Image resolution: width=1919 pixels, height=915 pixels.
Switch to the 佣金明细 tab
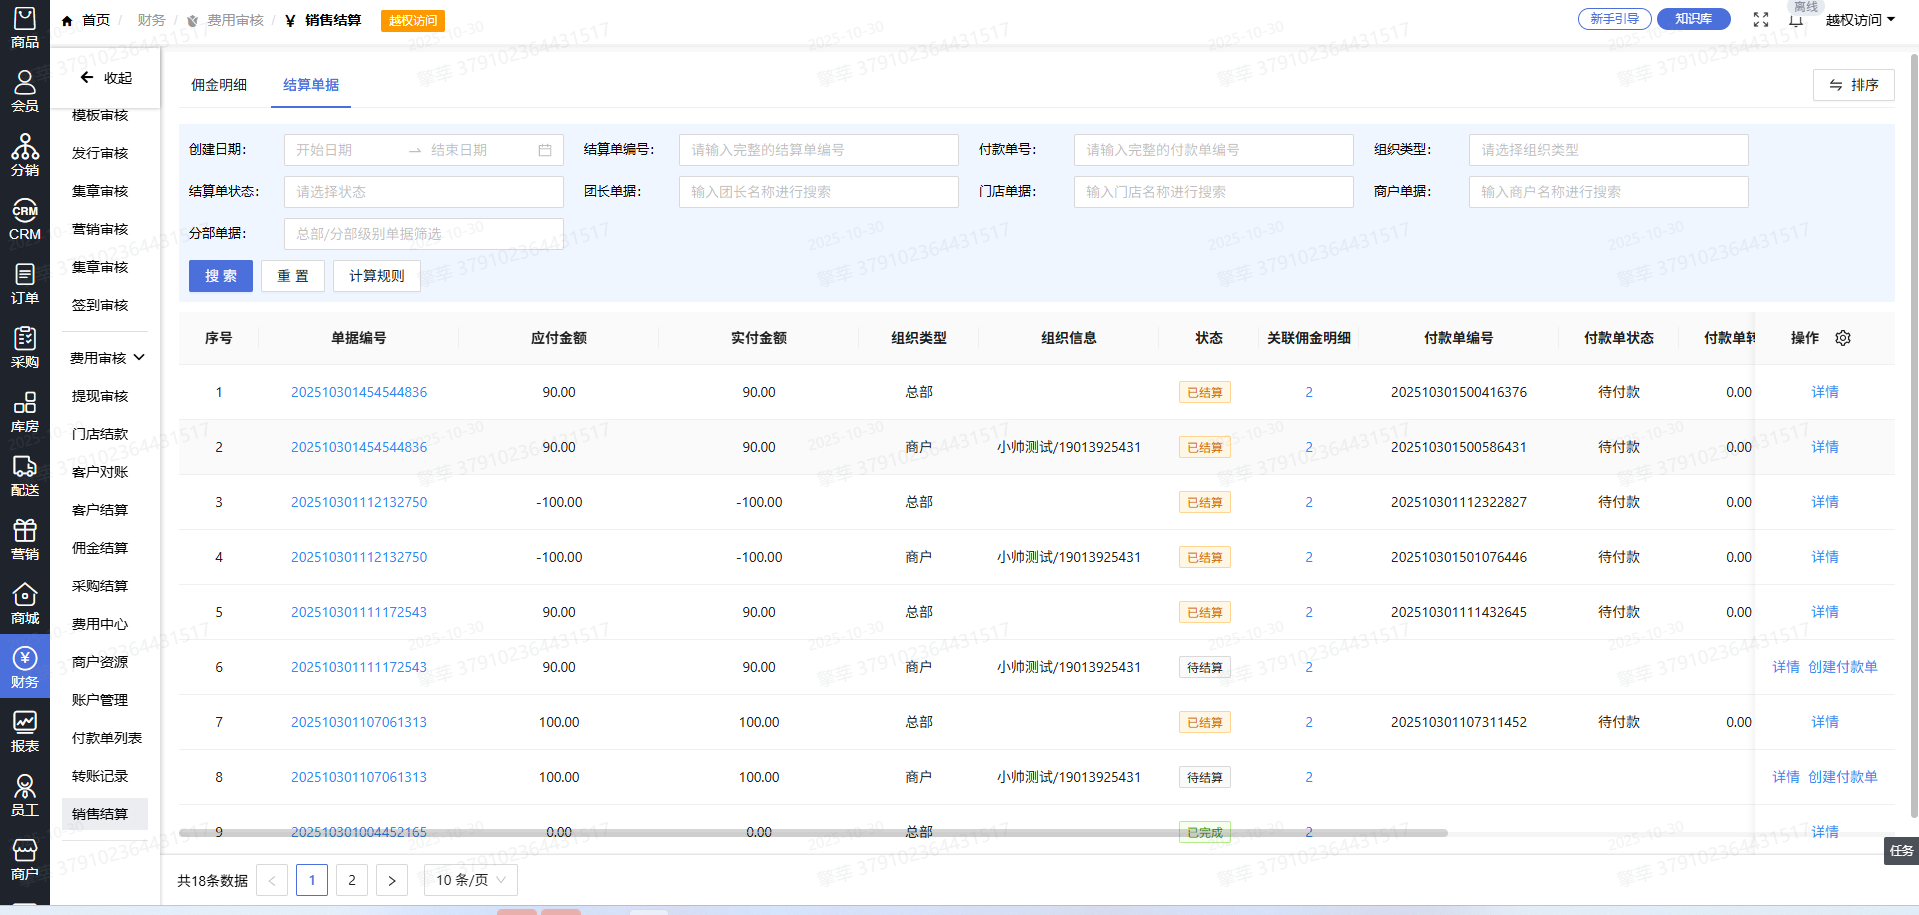219,85
